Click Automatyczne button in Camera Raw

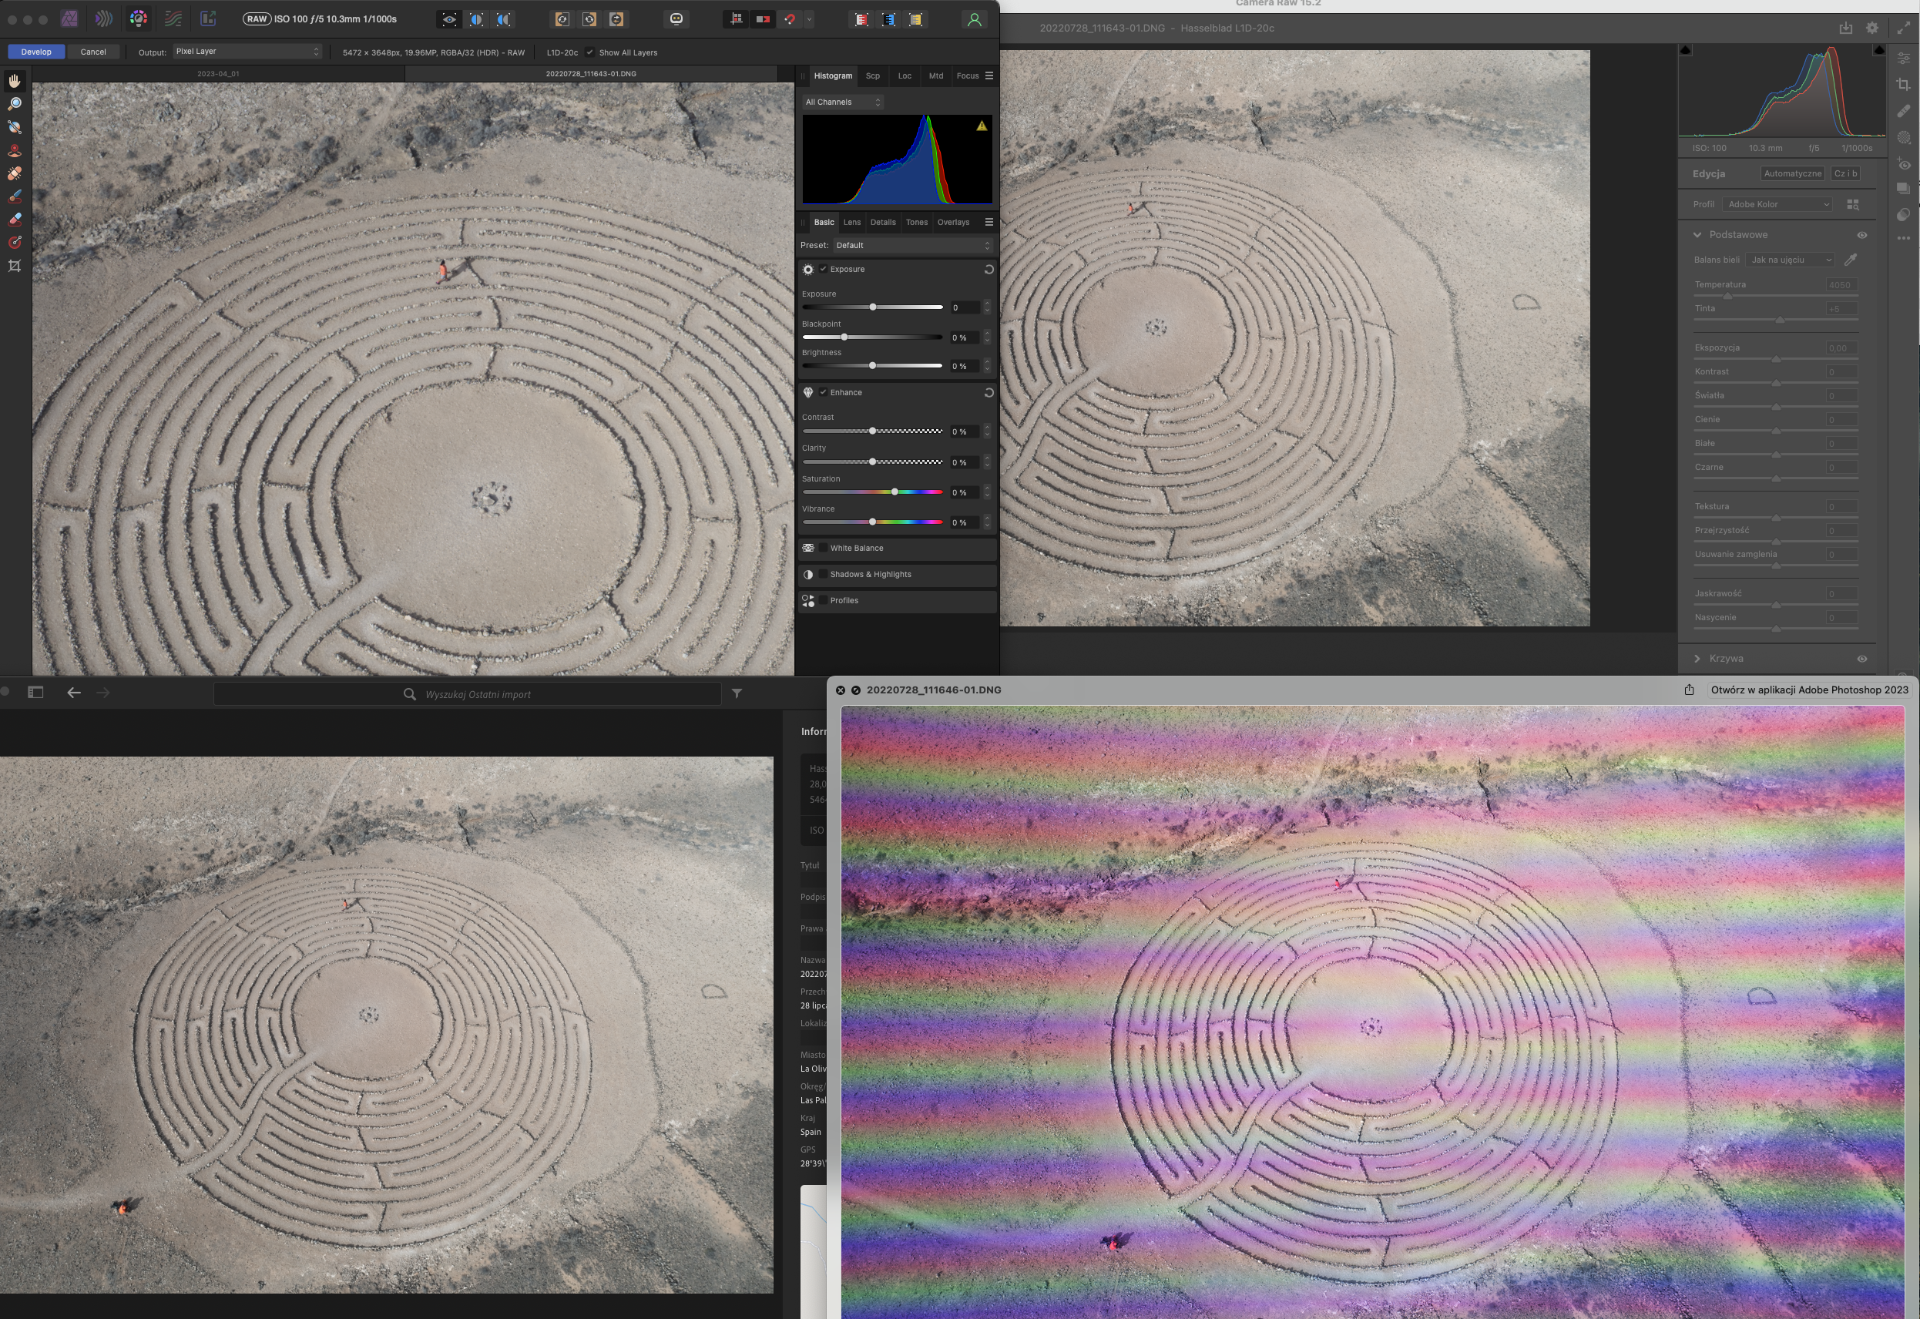point(1792,174)
